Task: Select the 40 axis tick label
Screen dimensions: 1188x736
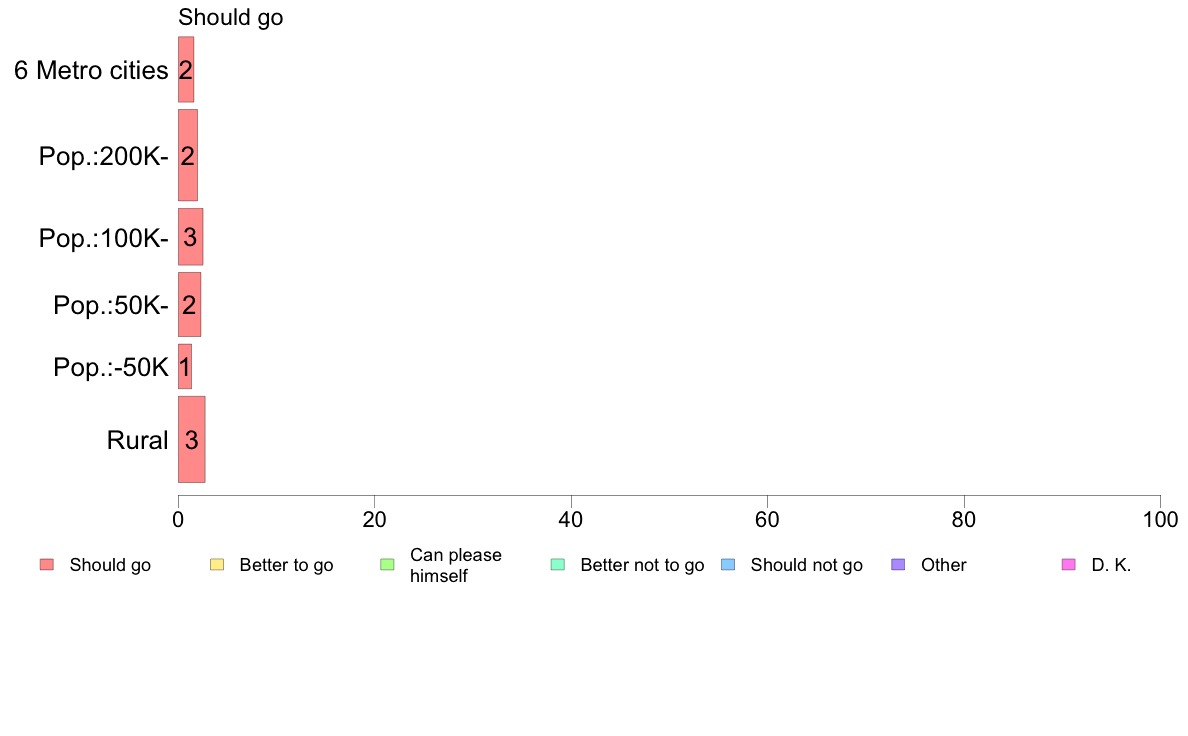Action: 571,519
